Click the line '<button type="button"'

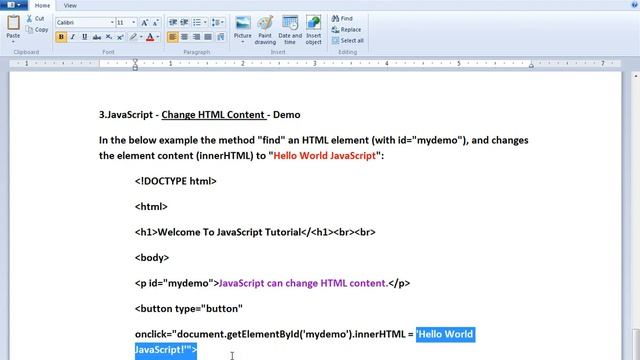189,309
